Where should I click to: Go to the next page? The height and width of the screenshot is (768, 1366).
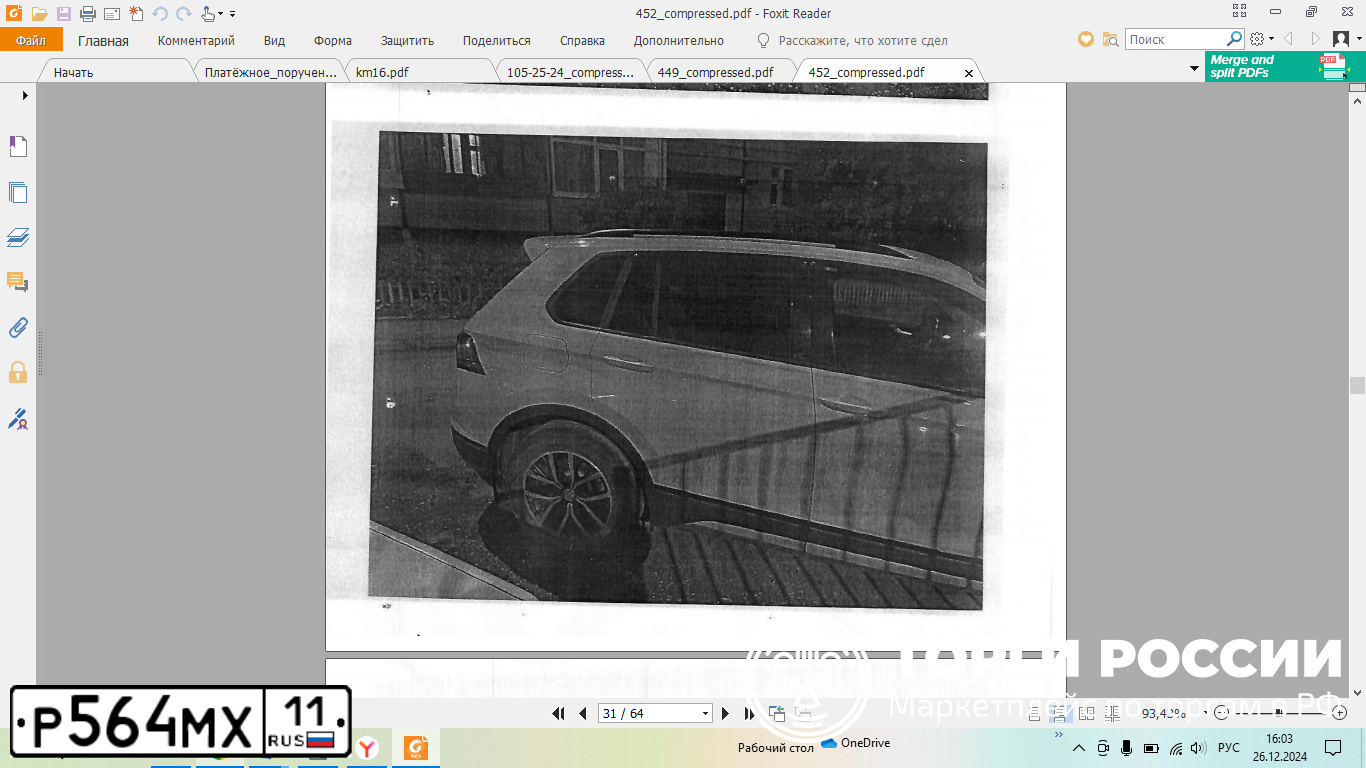pyautogui.click(x=725, y=713)
